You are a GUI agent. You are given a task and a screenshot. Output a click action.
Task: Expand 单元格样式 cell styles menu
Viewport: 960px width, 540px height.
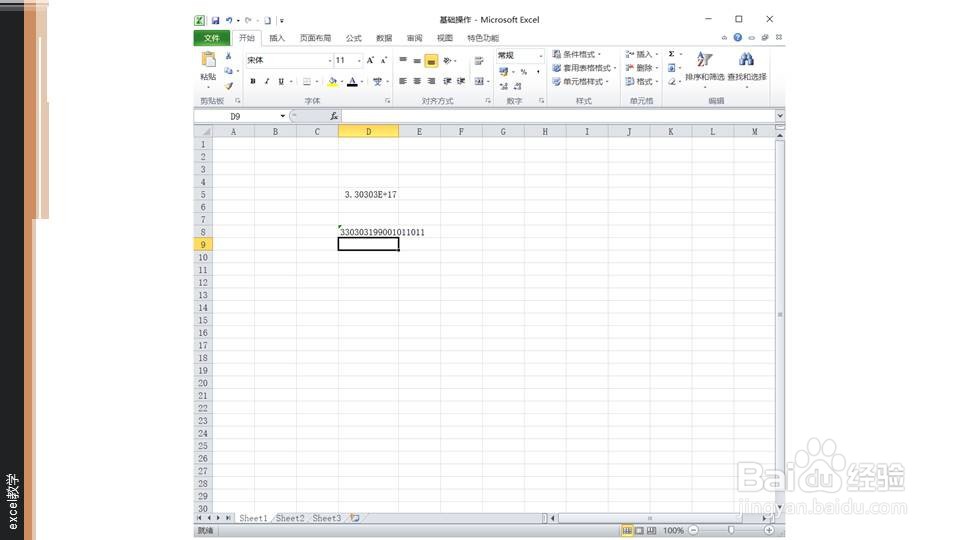[x=580, y=81]
